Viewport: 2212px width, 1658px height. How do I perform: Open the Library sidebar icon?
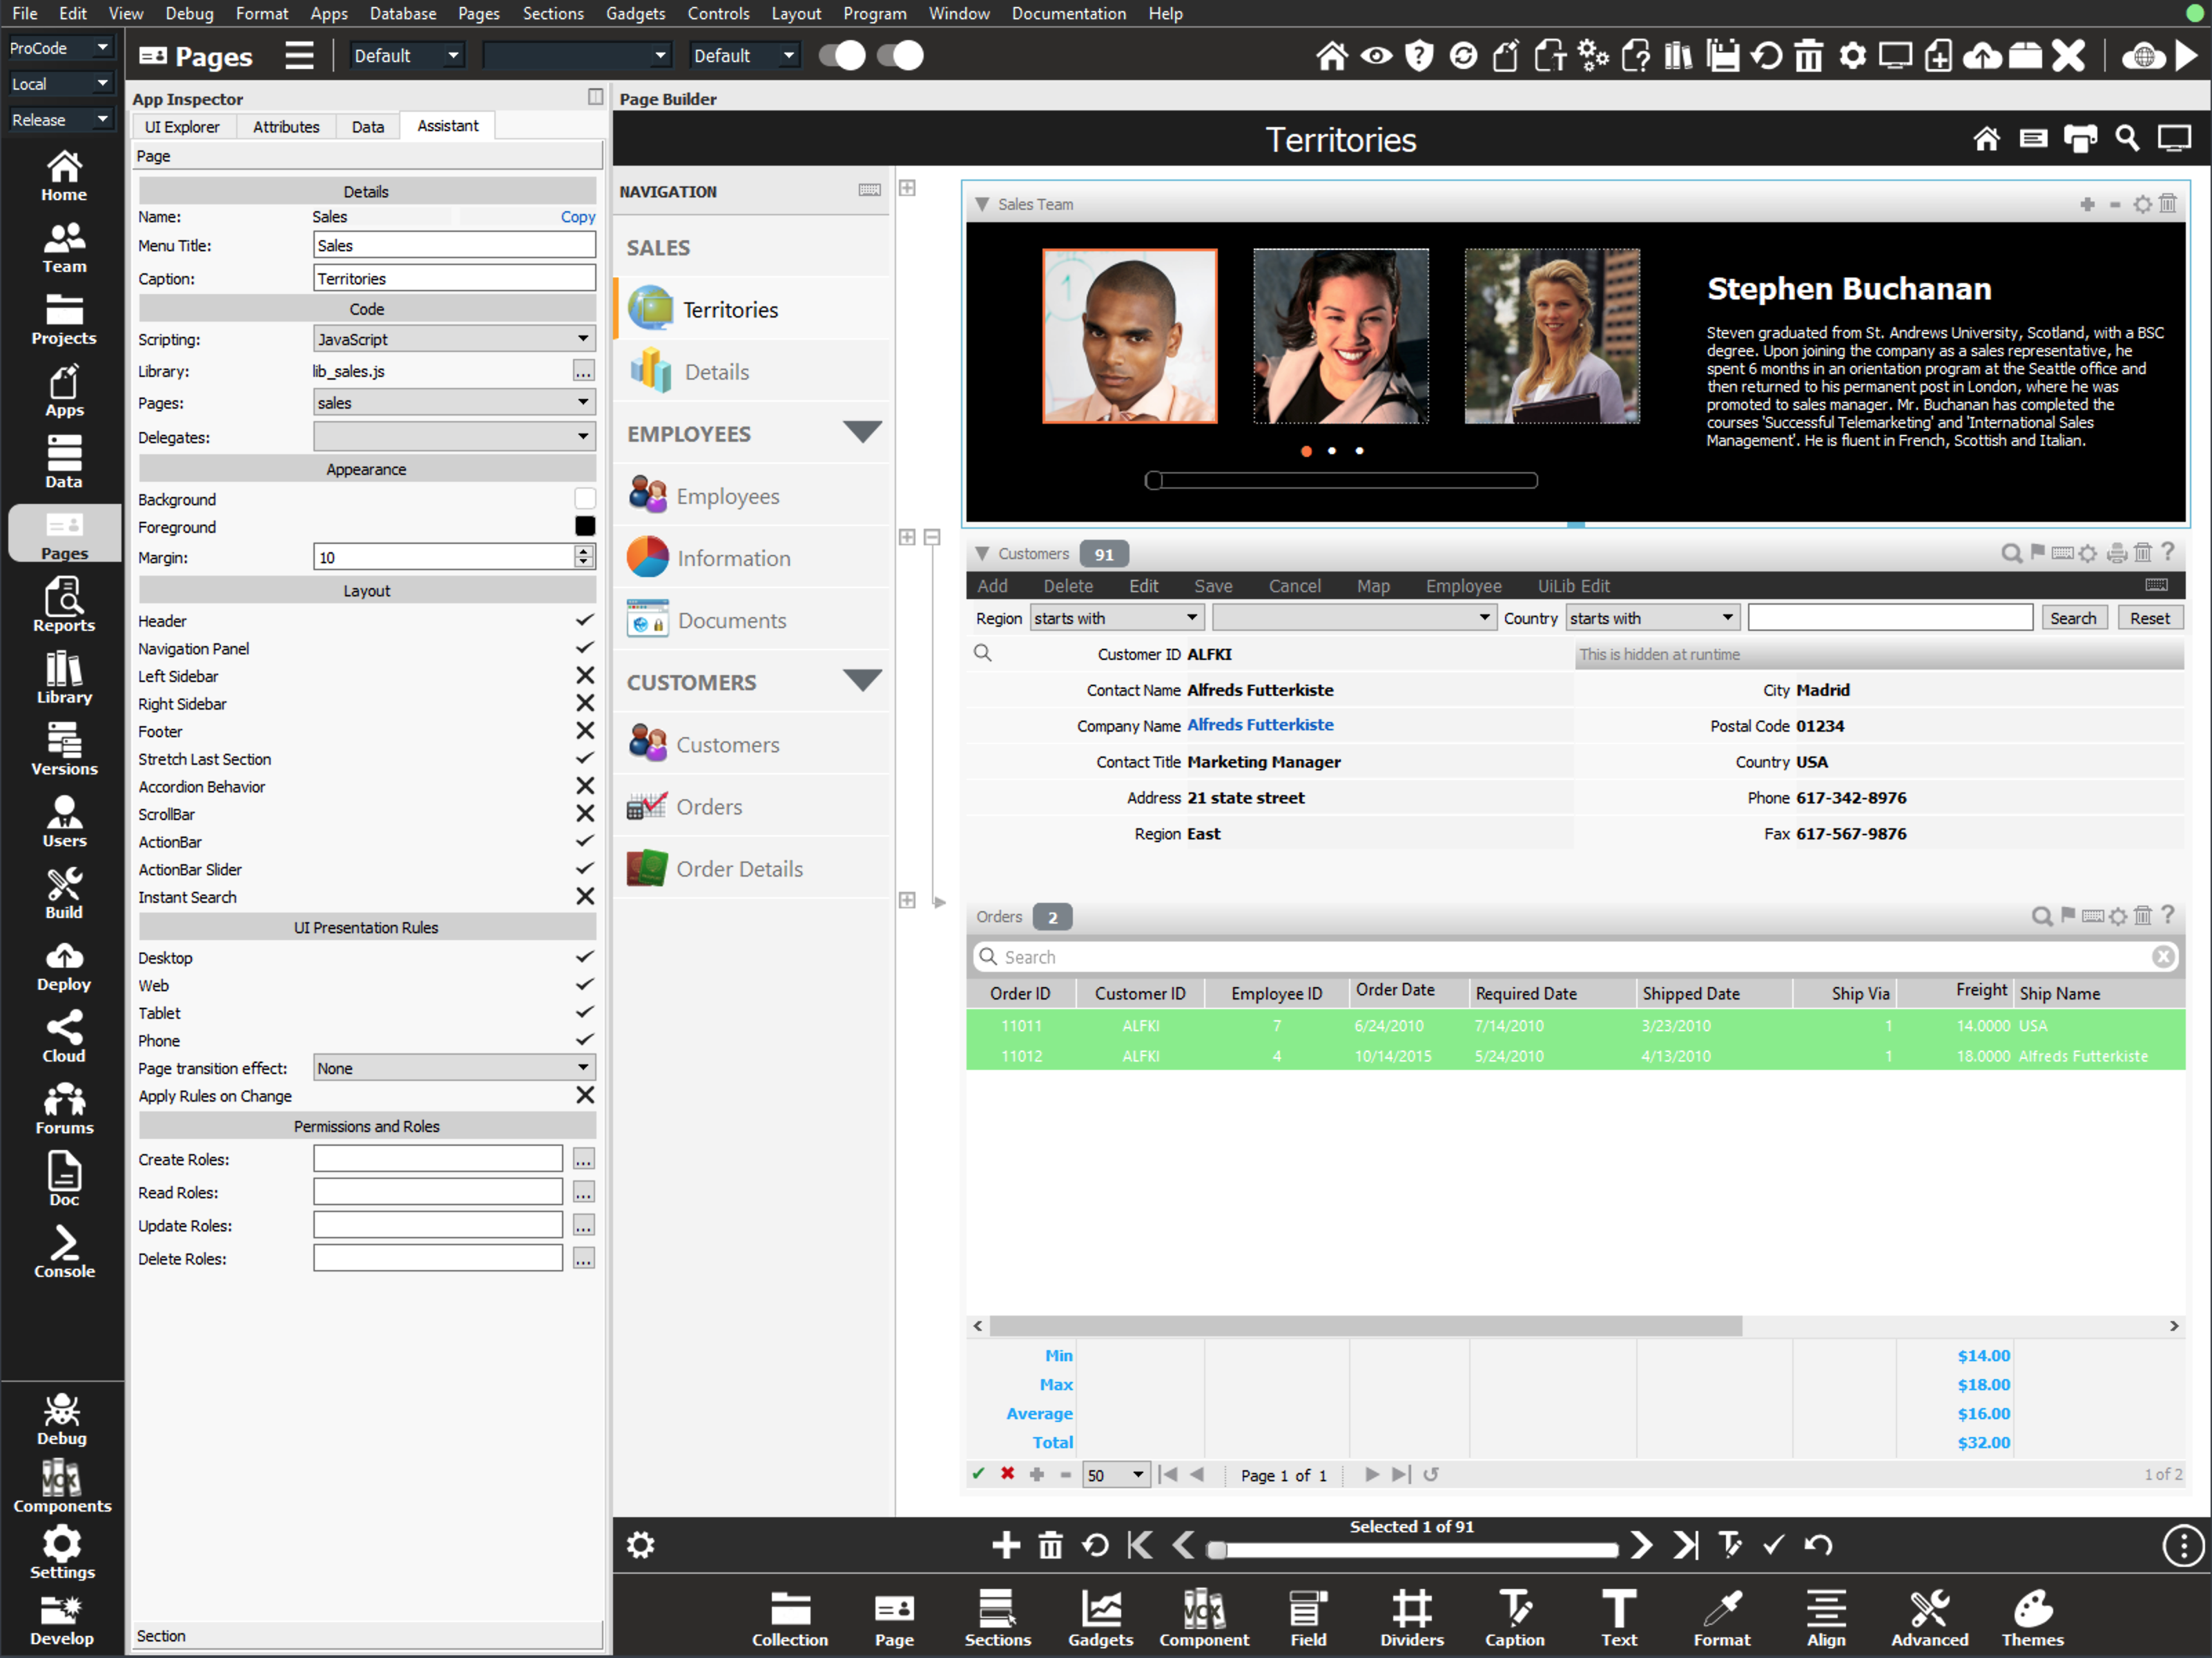point(63,678)
